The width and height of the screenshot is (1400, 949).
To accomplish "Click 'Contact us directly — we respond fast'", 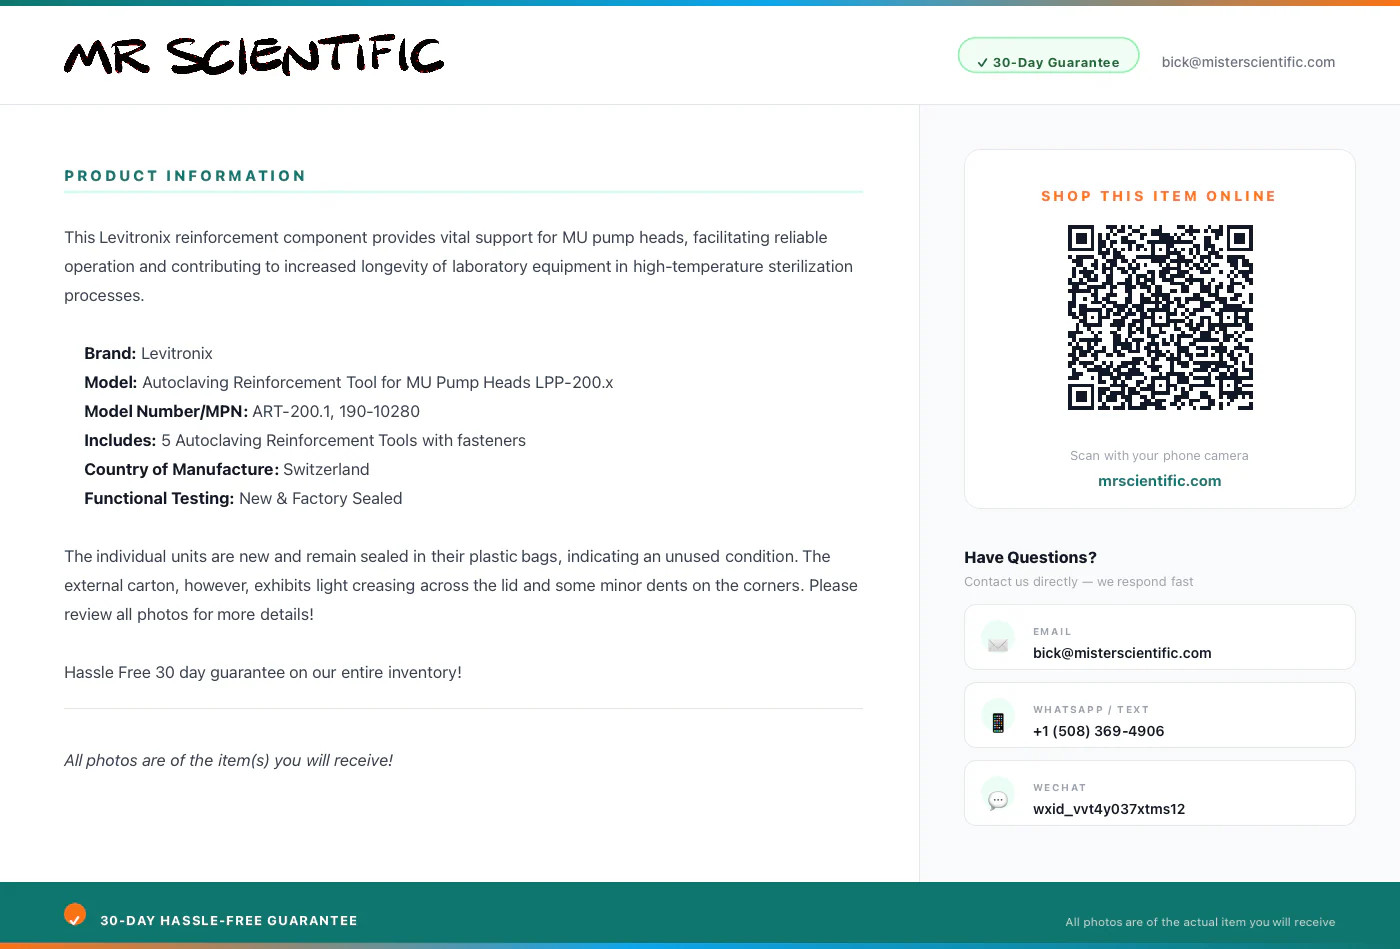I will 1079,582.
